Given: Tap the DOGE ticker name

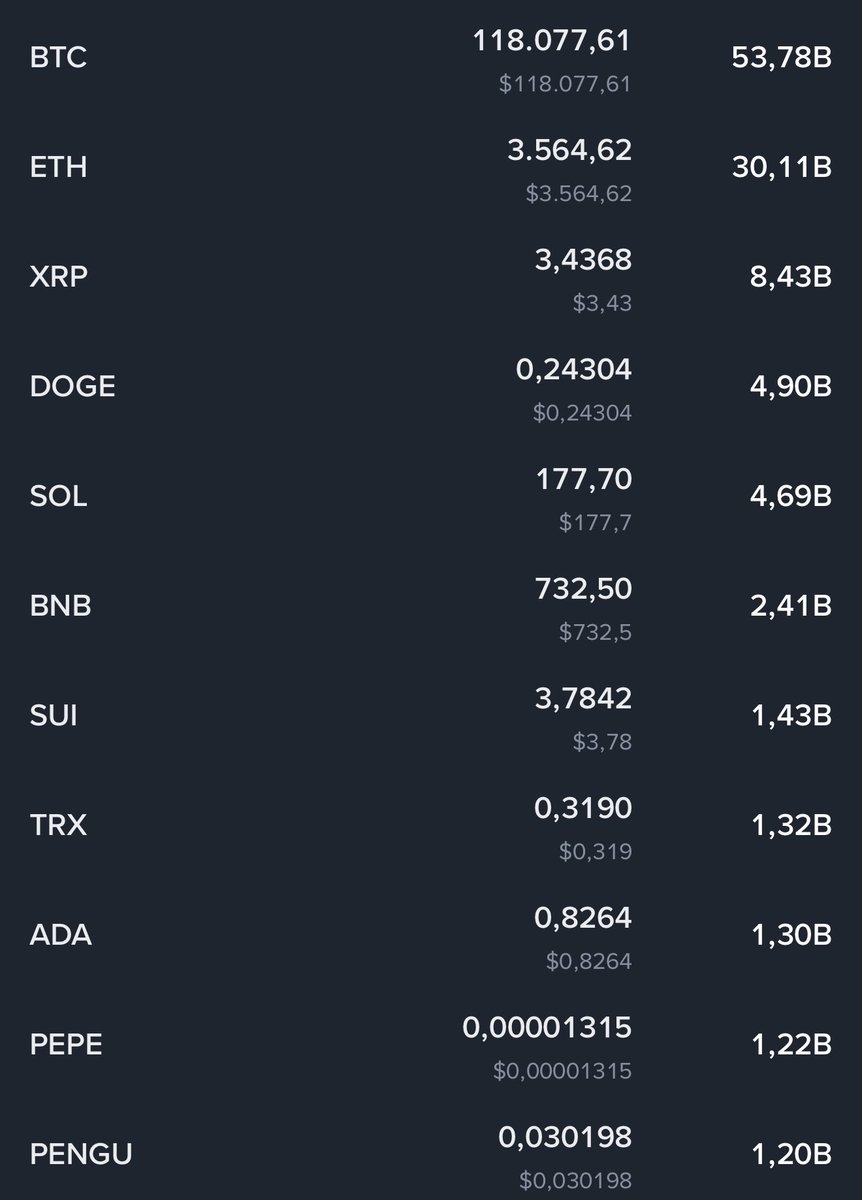Looking at the screenshot, I should (73, 386).
